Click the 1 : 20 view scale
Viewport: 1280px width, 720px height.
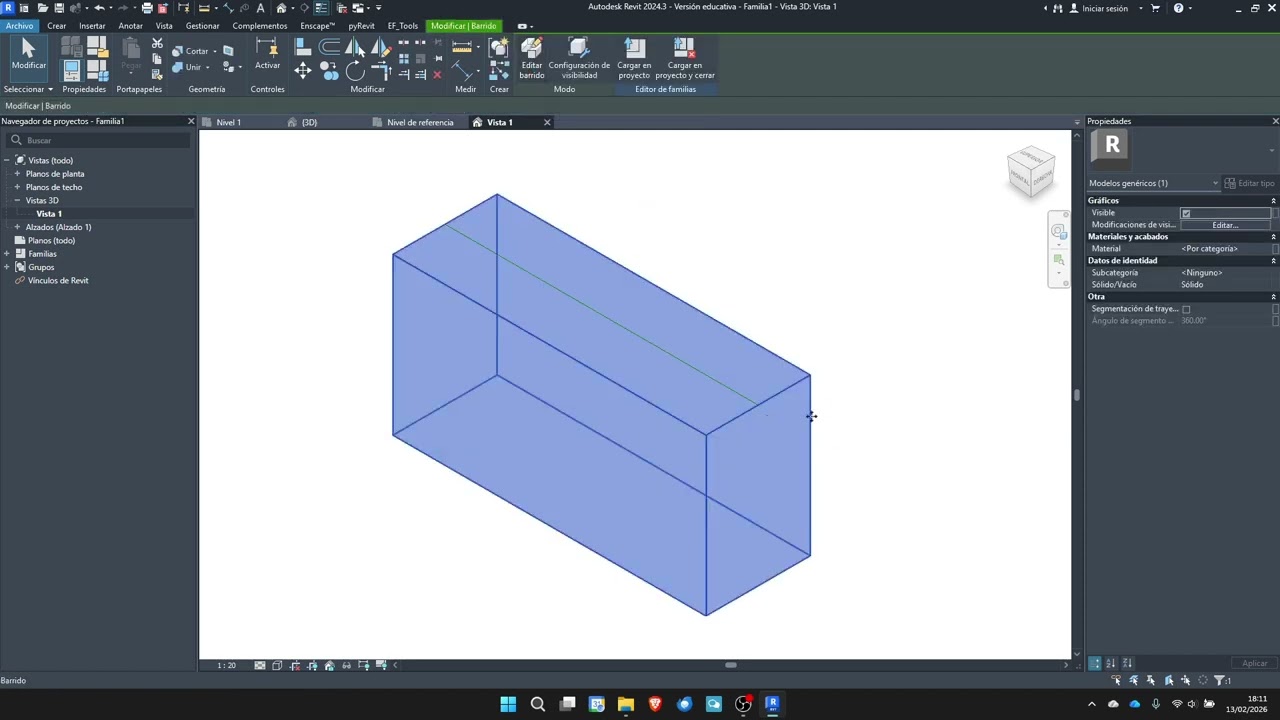pos(227,665)
